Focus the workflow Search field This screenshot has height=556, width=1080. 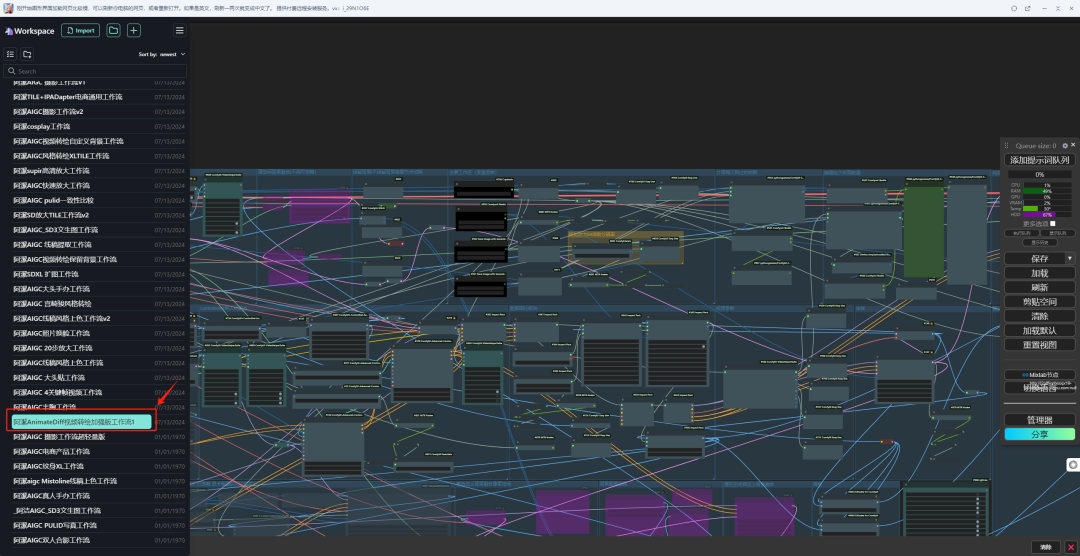95,71
